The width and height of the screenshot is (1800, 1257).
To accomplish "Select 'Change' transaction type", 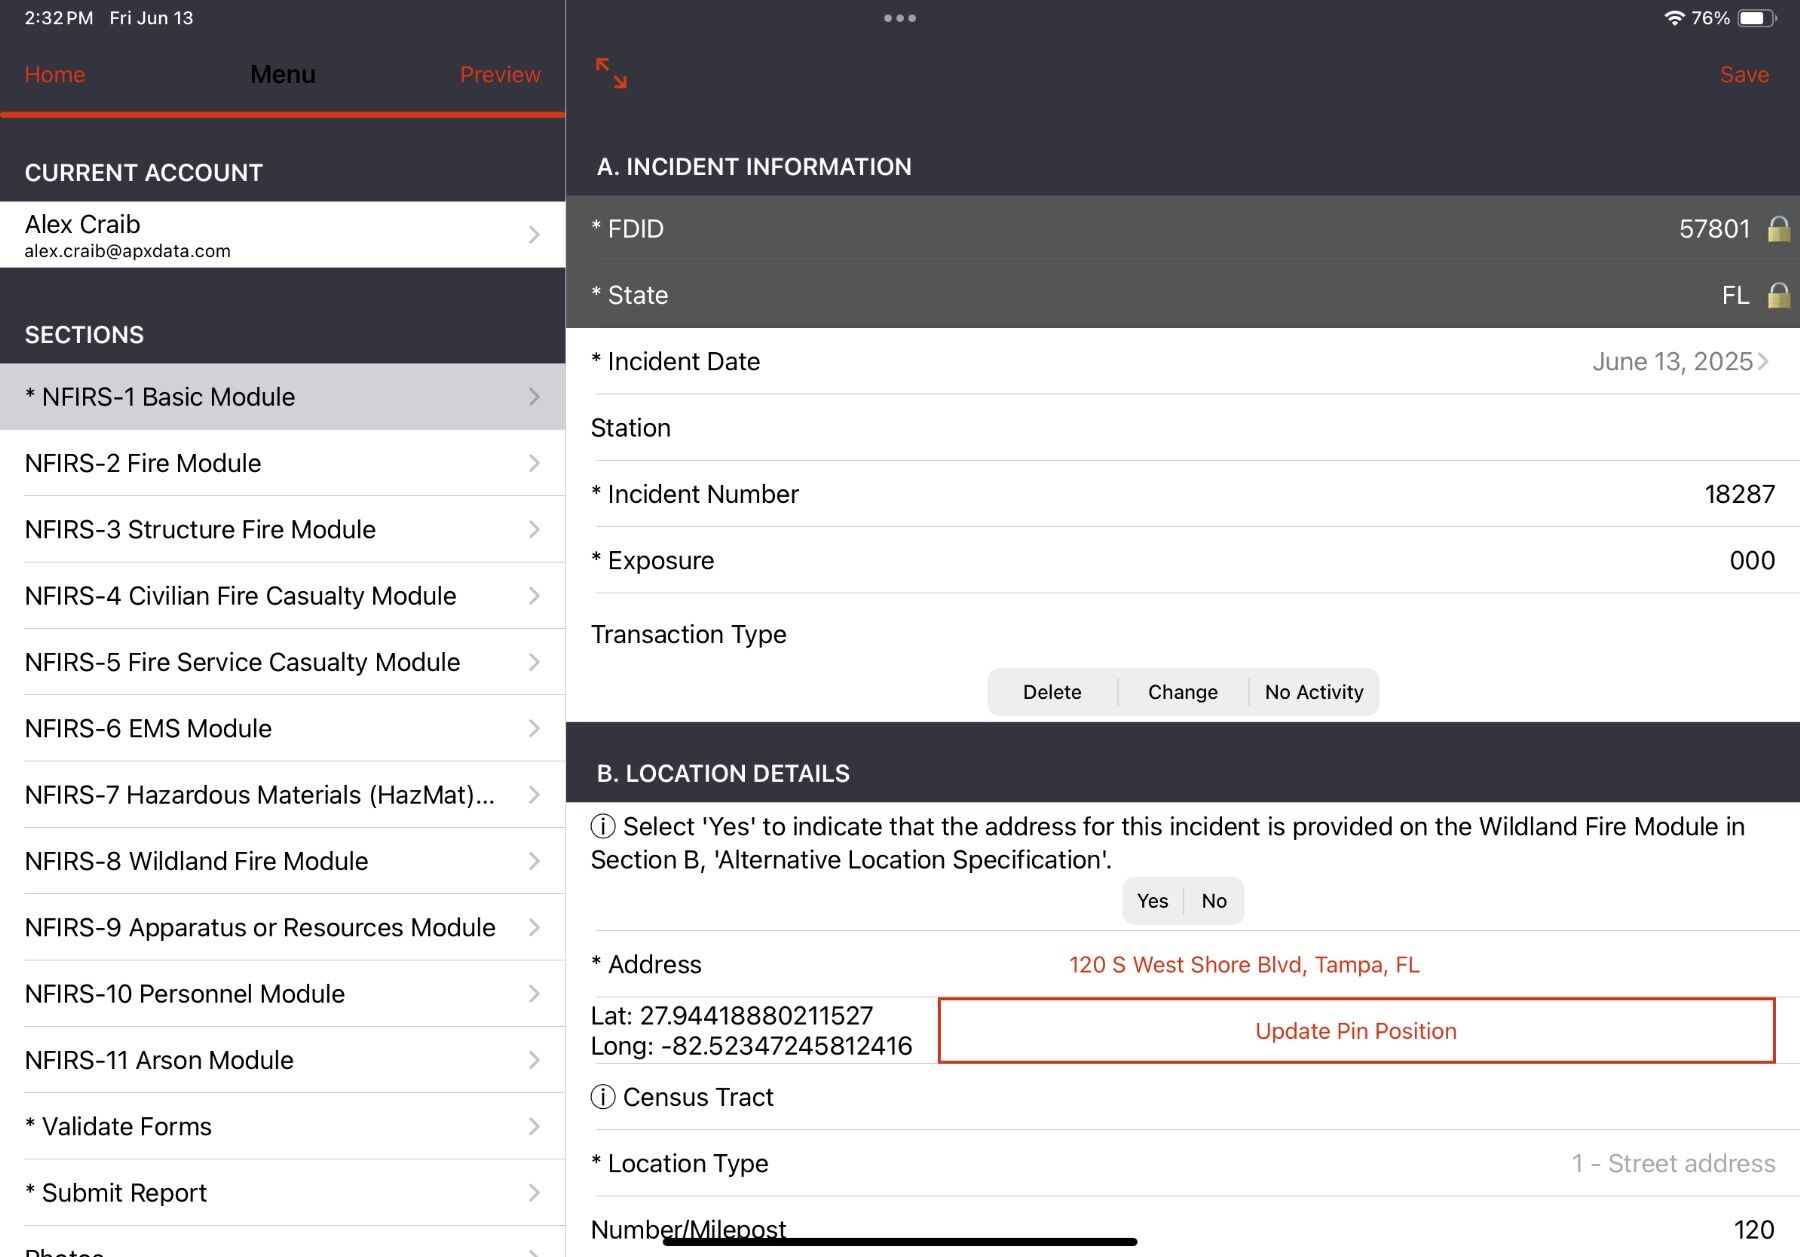I will 1182,691.
